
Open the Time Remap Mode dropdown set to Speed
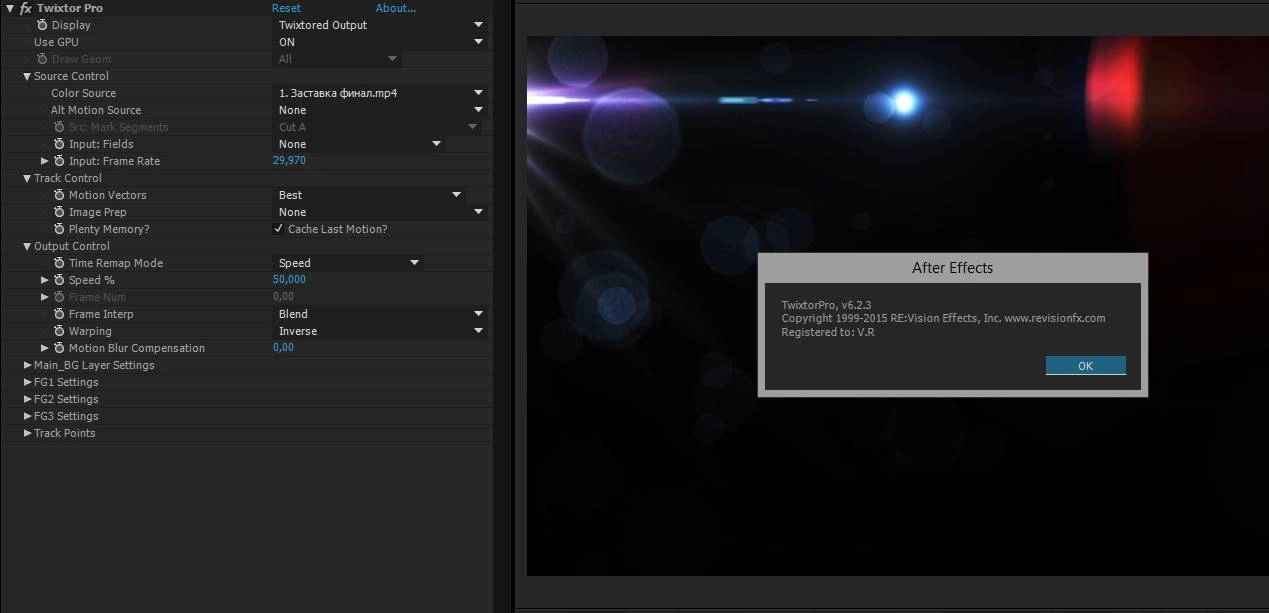(x=349, y=263)
